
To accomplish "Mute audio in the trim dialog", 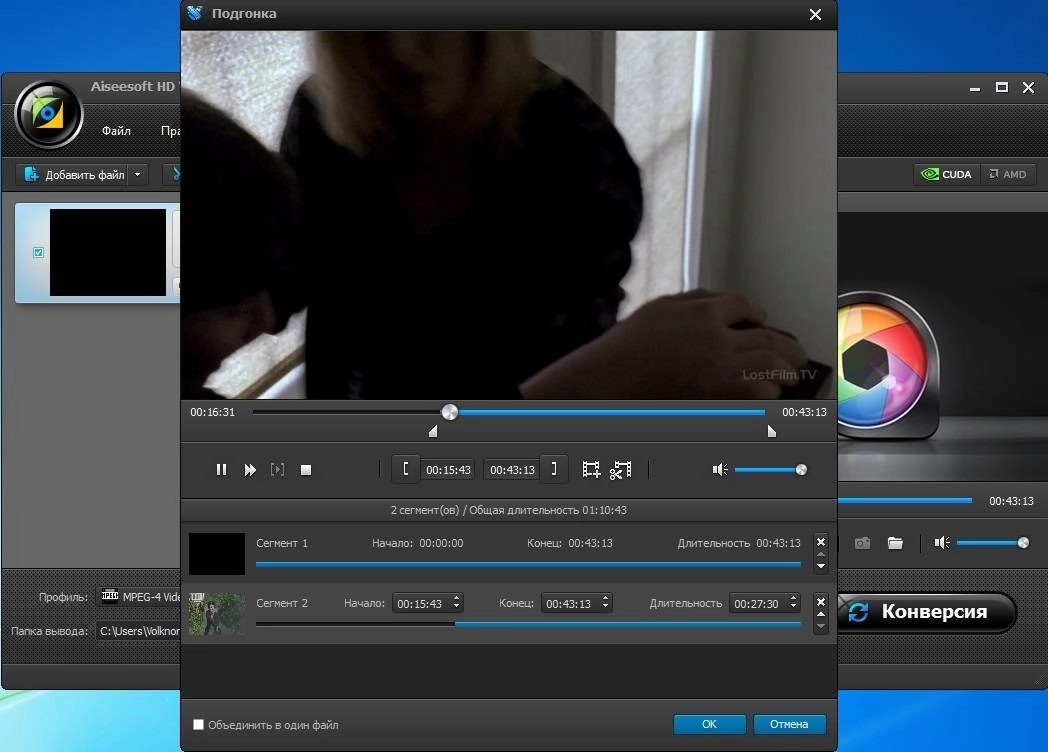I will point(720,470).
